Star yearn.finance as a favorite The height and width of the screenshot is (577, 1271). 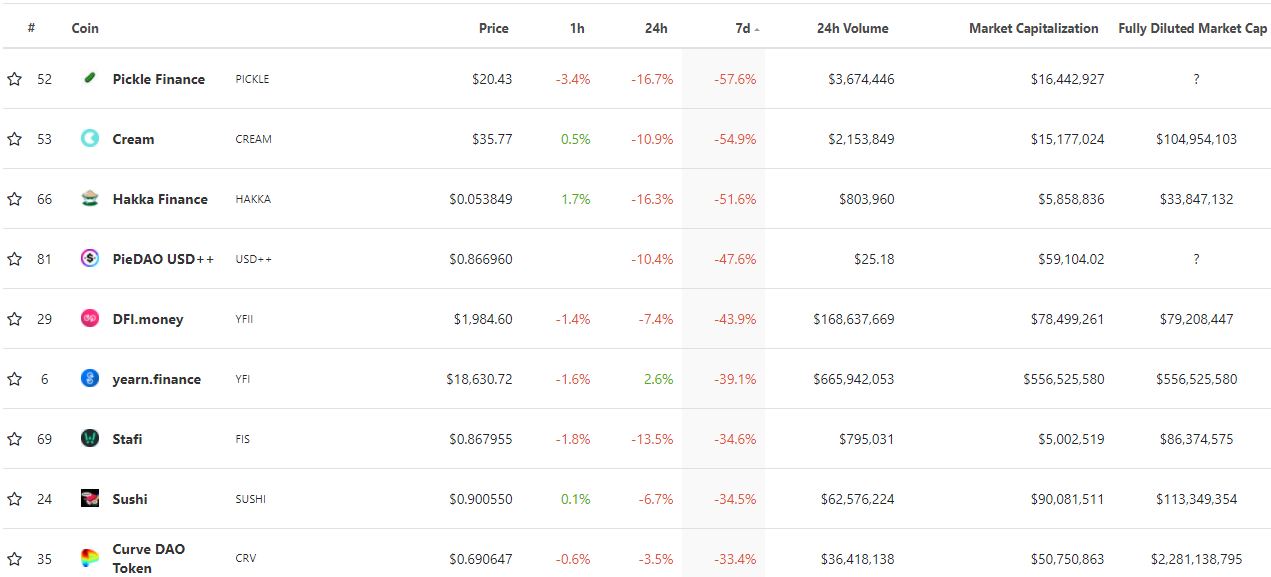coord(14,379)
